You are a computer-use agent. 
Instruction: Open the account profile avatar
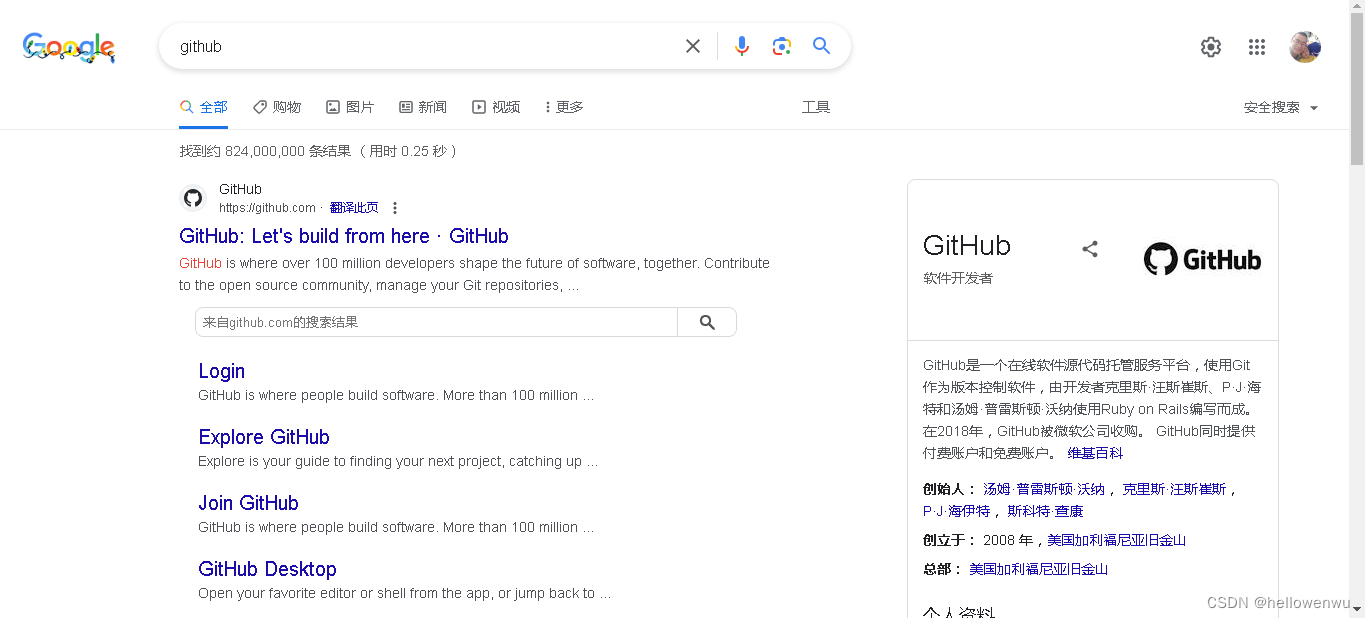pyautogui.click(x=1305, y=47)
